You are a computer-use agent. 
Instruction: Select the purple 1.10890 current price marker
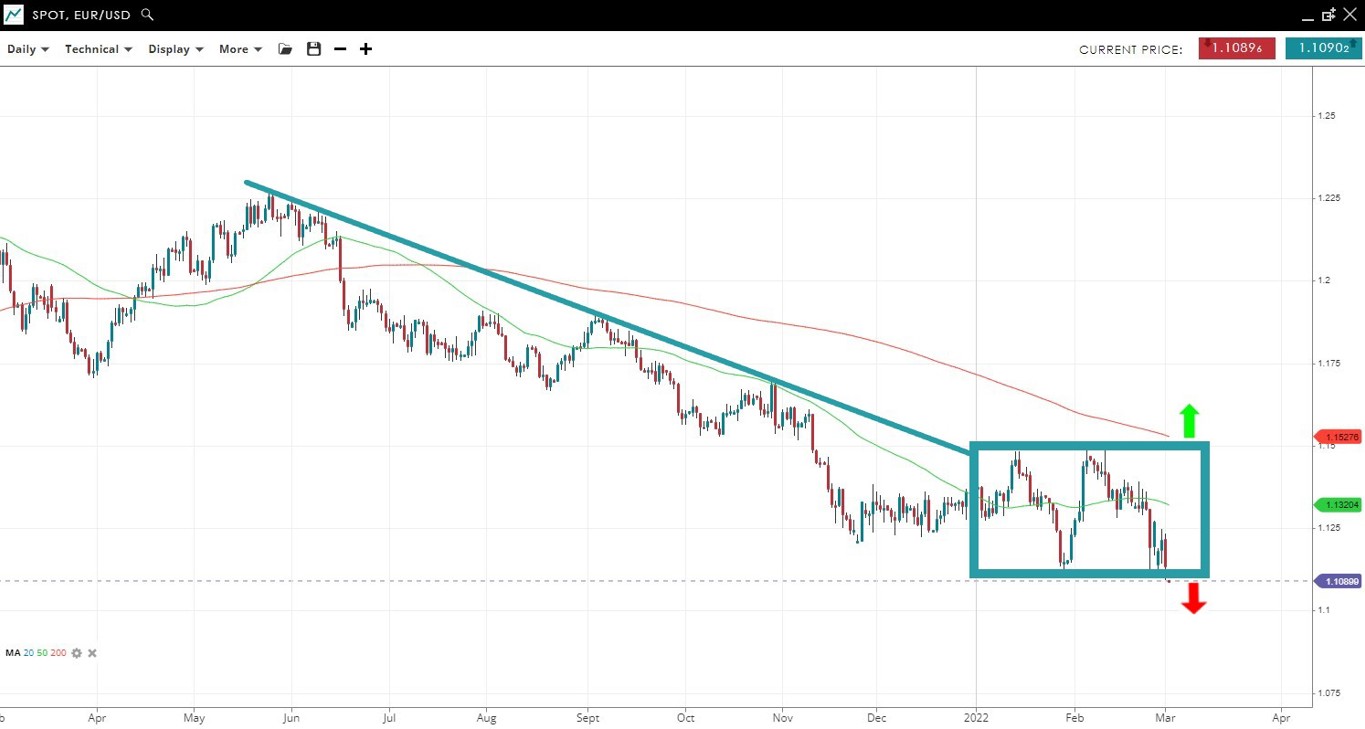[x=1341, y=581]
